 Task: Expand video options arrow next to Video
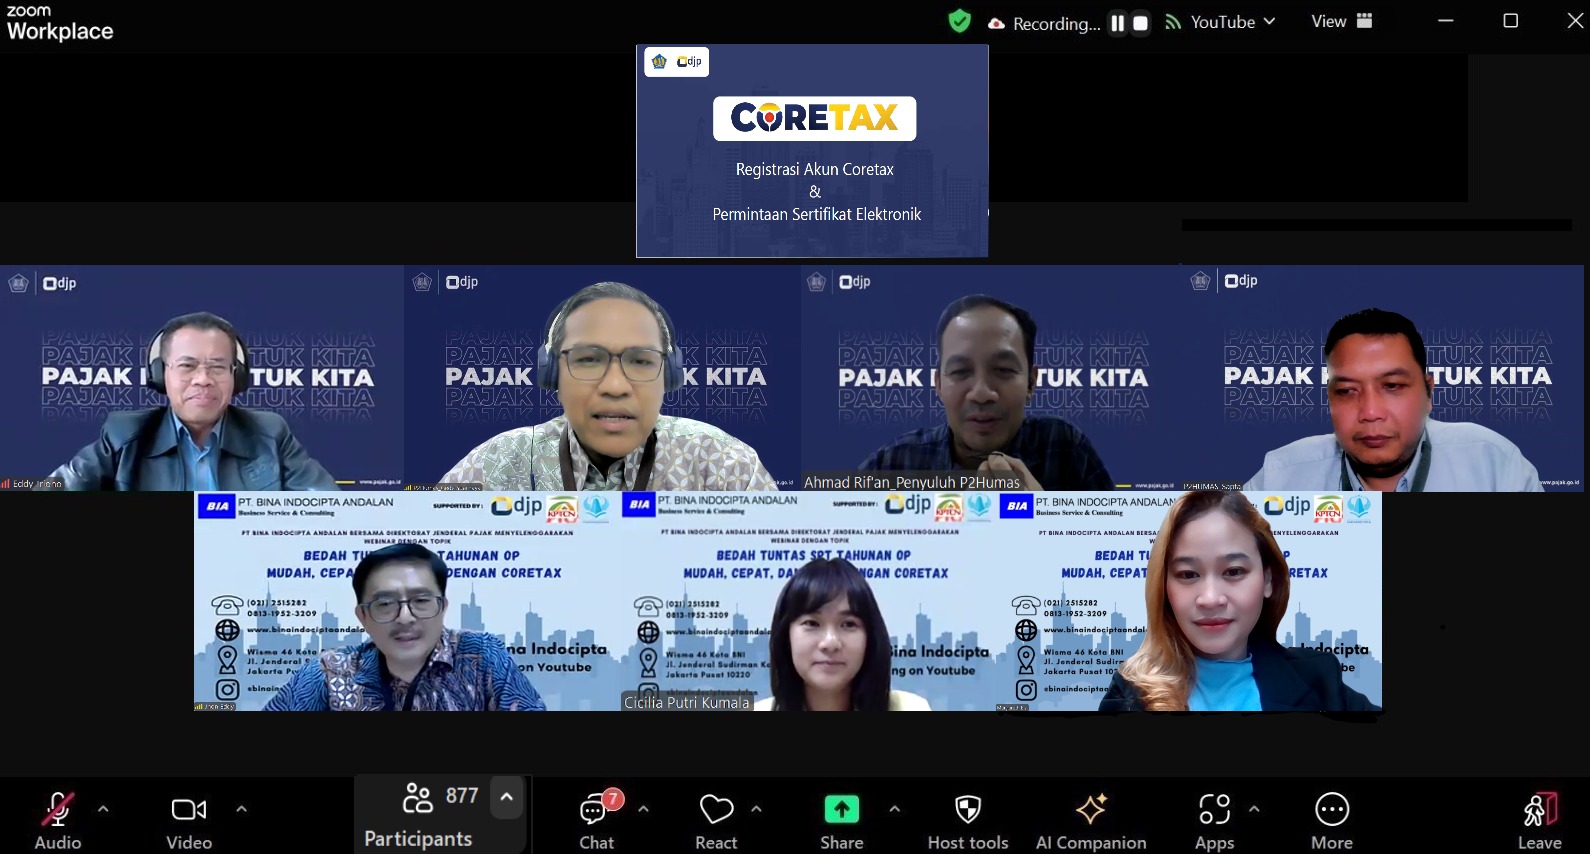point(241,809)
